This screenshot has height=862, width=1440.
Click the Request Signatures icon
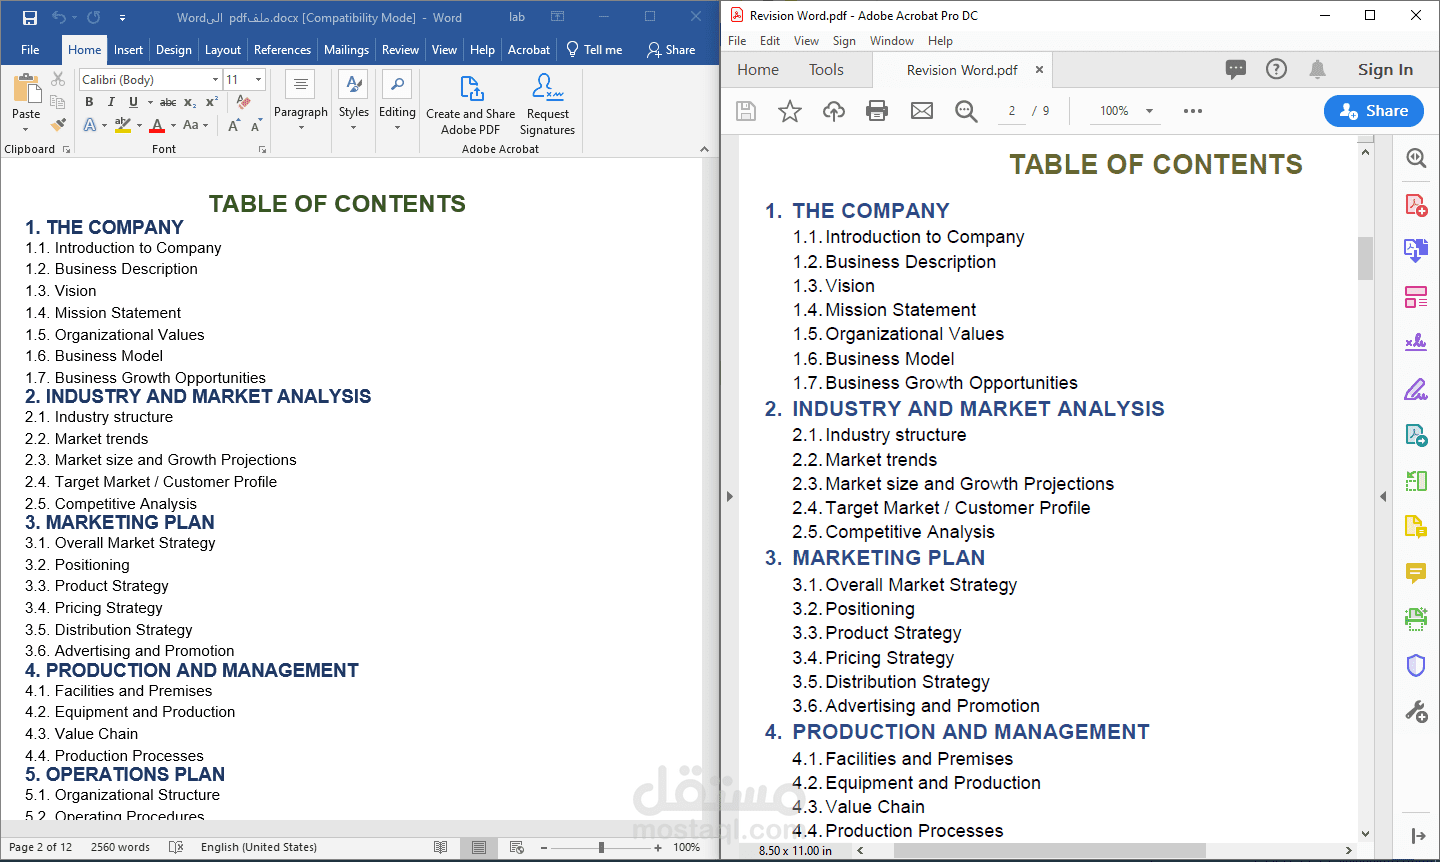click(547, 87)
